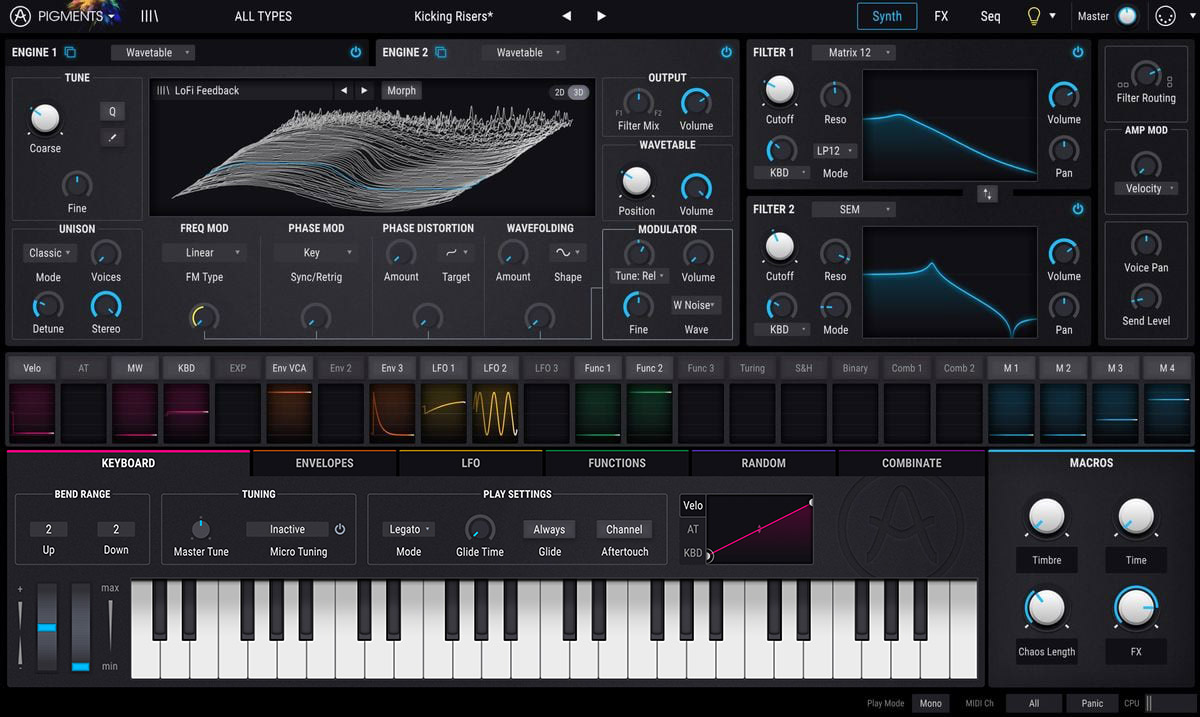Load the previous preset arrow
1200x717 pixels.
coord(567,16)
